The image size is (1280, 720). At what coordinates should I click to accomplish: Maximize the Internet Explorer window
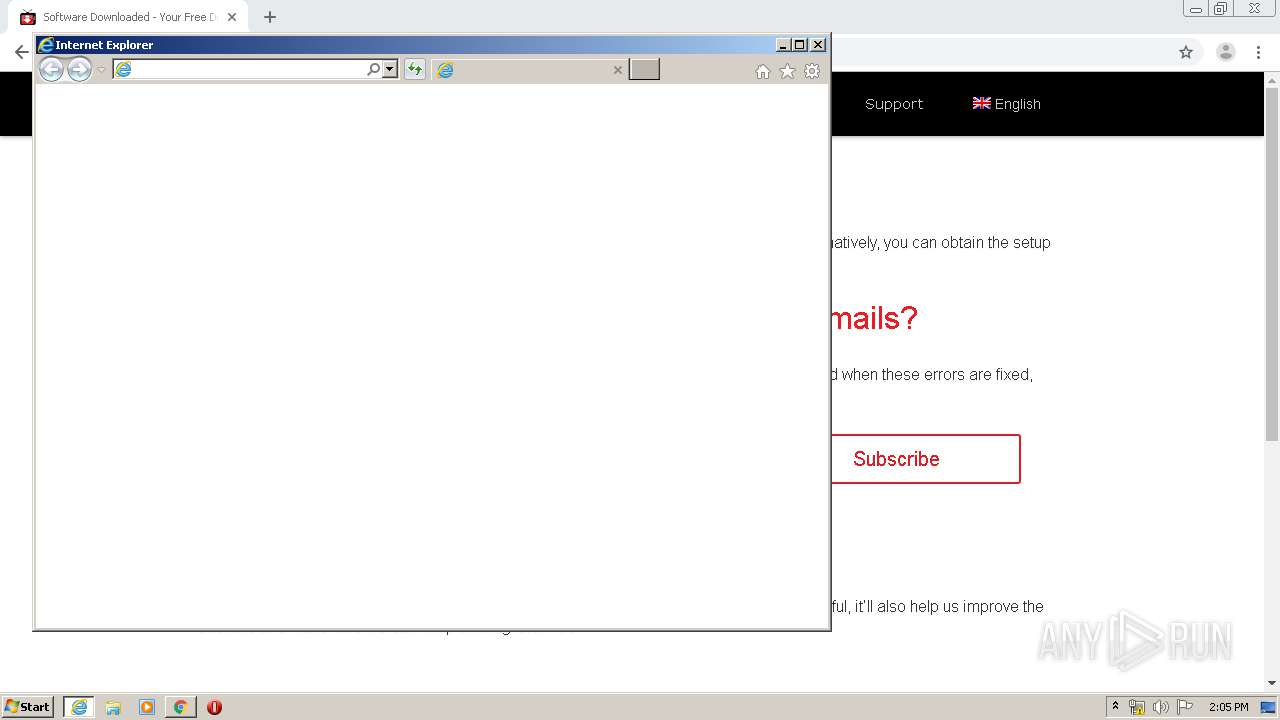(x=800, y=45)
